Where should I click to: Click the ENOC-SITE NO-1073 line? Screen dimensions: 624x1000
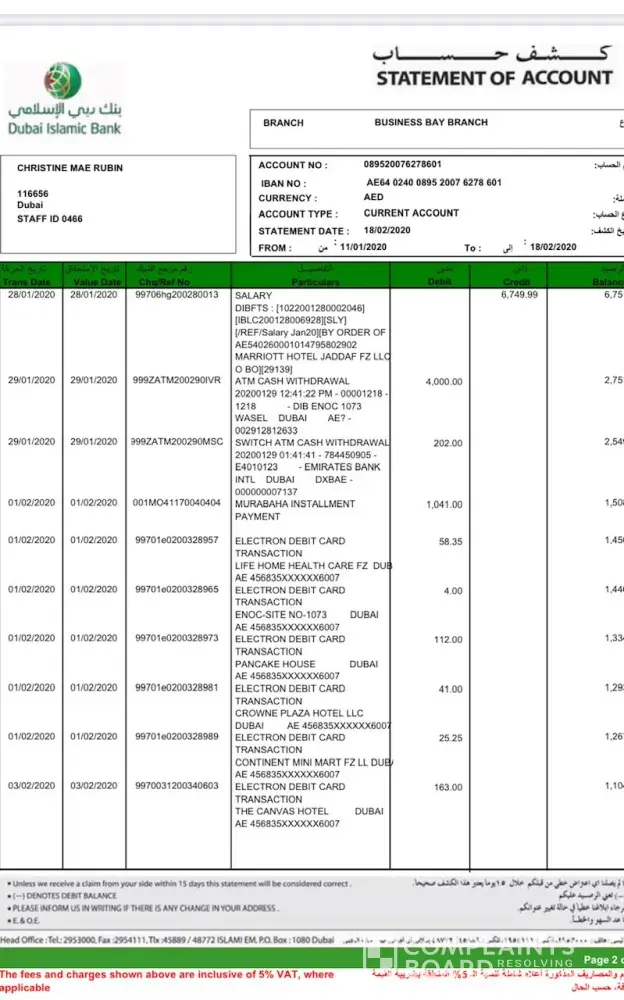click(x=307, y=615)
